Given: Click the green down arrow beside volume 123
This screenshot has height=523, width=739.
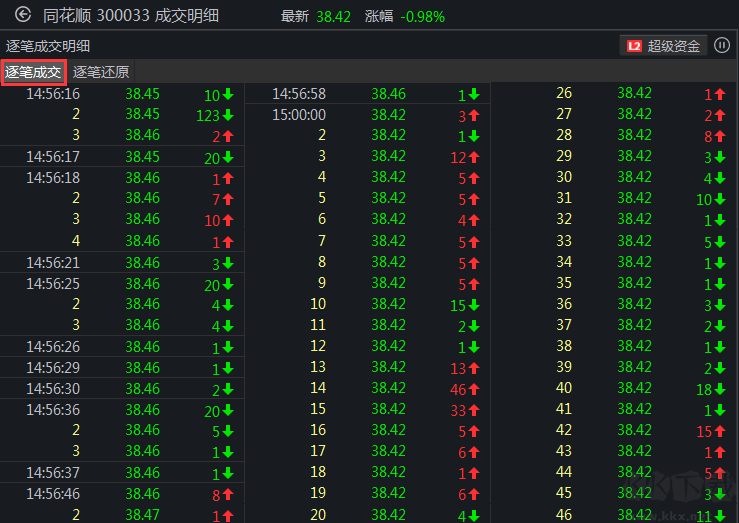Looking at the screenshot, I should [x=228, y=115].
